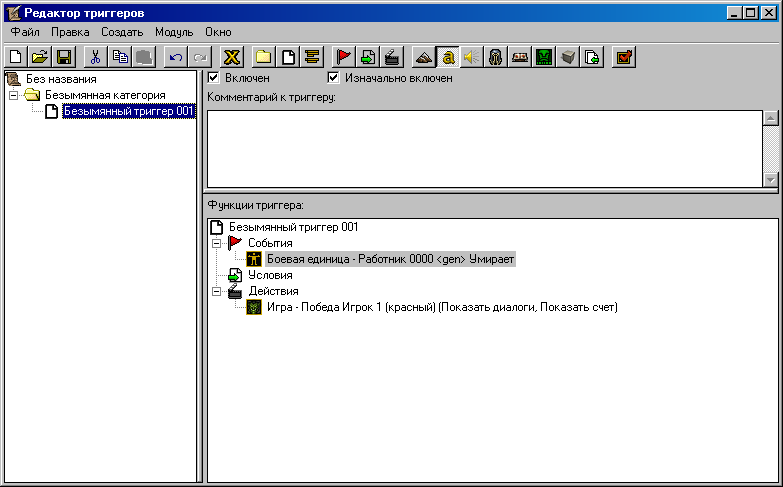Image resolution: width=783 pixels, height=487 pixels.
Task: Collapse the "Безымянная категория" tree node
Action: click(x=13, y=95)
